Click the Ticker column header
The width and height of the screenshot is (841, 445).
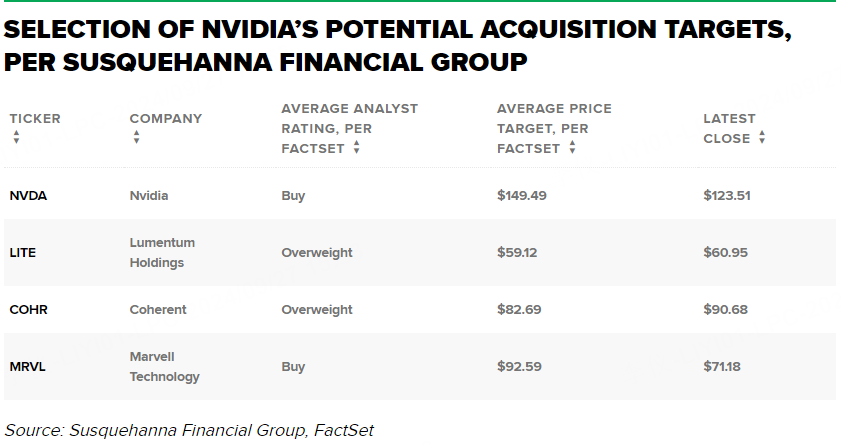(x=35, y=119)
